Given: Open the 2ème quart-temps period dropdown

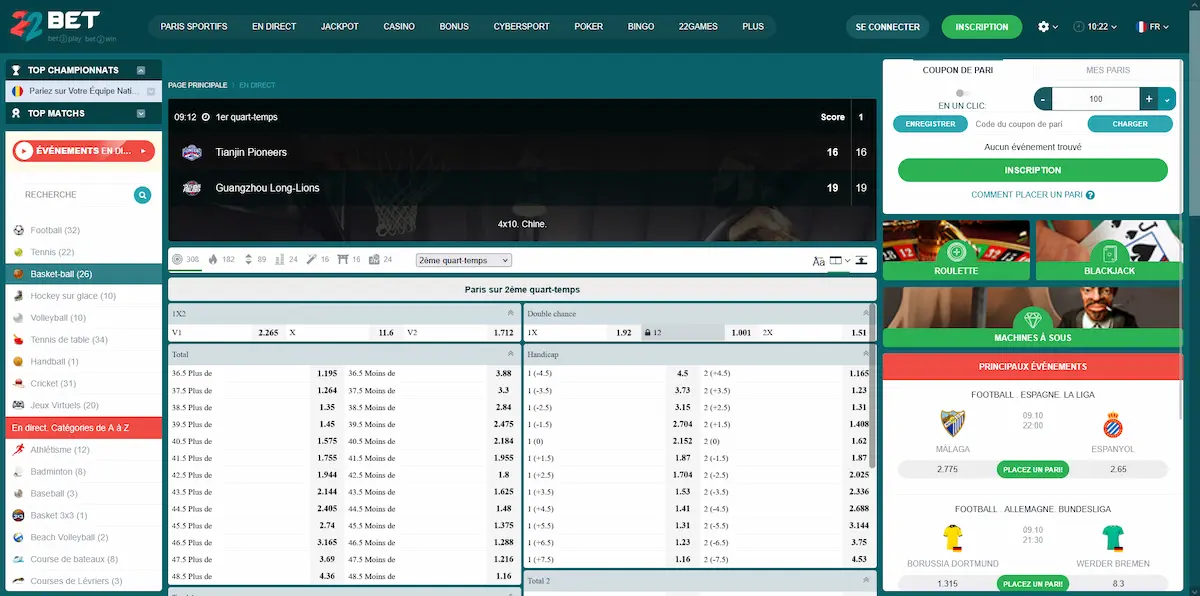Looking at the screenshot, I should (463, 260).
